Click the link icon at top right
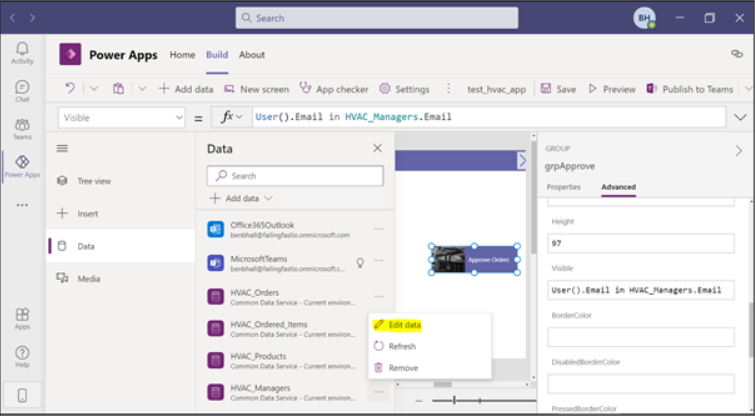The height and width of the screenshot is (416, 755). (737, 54)
